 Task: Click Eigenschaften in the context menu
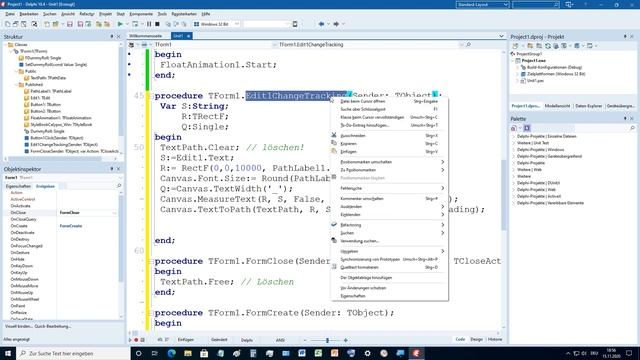click(353, 296)
